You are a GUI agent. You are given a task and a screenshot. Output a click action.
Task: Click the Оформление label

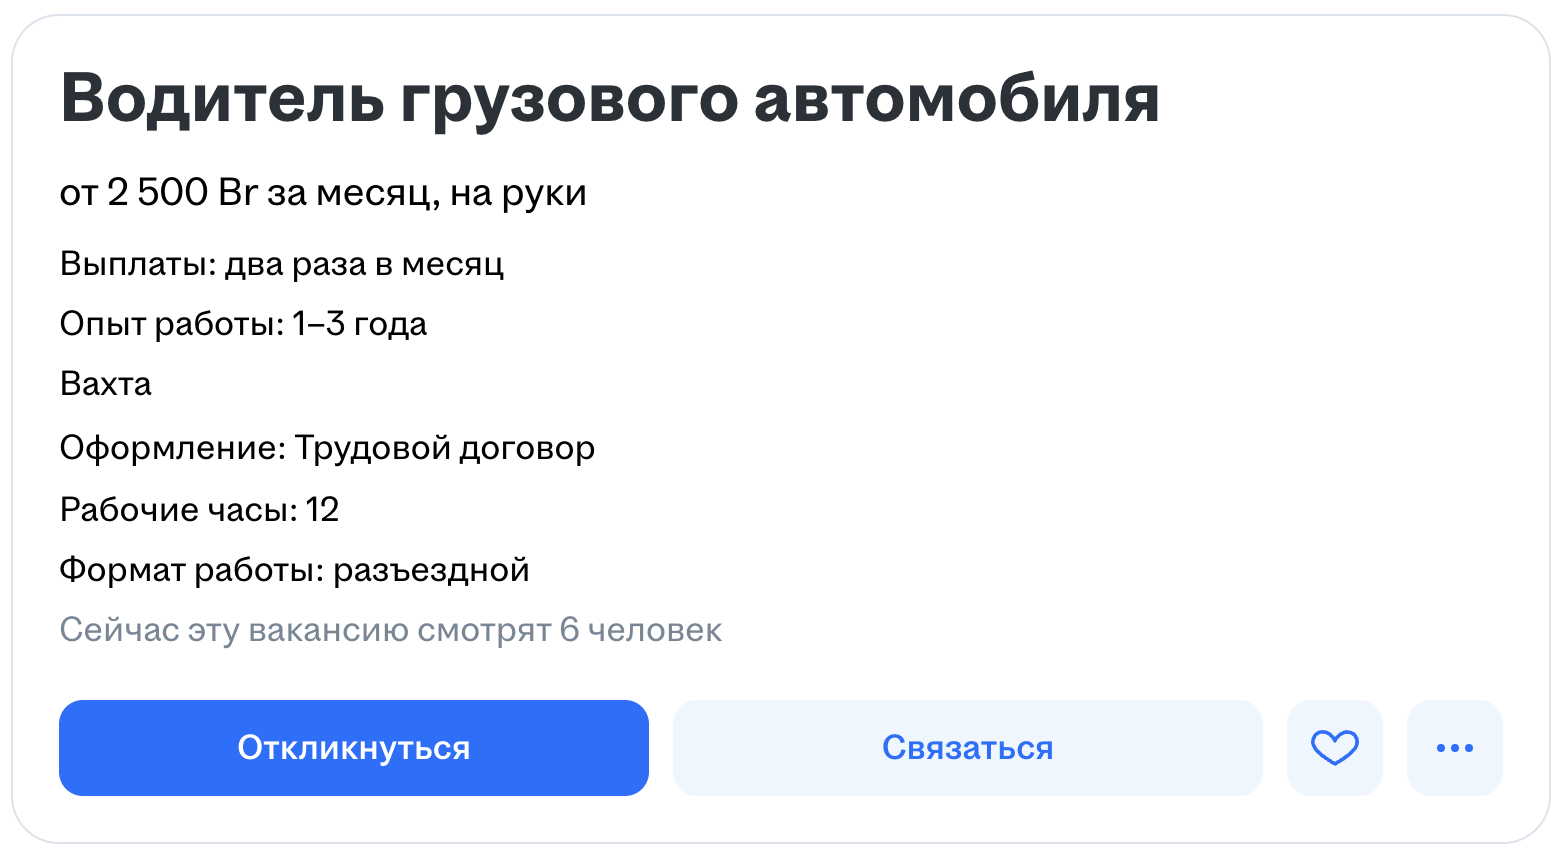[172, 448]
